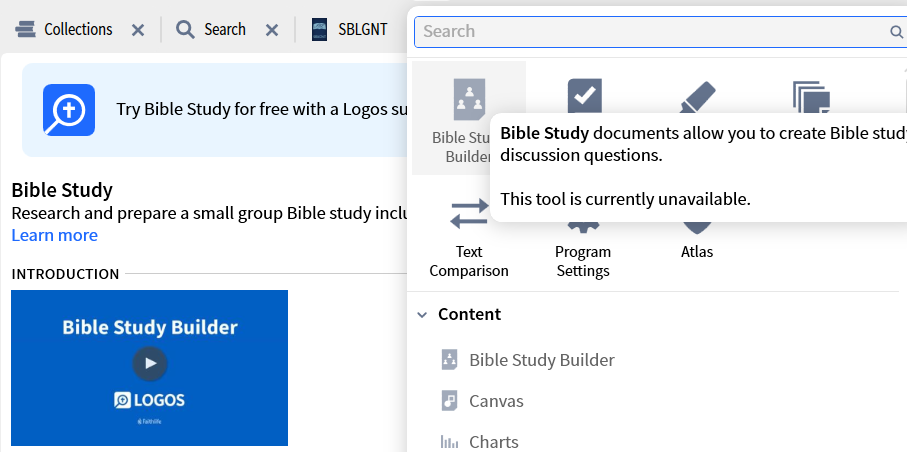The width and height of the screenshot is (907, 452).
Task: Click the highlighter pen tool icon
Action: (698, 97)
